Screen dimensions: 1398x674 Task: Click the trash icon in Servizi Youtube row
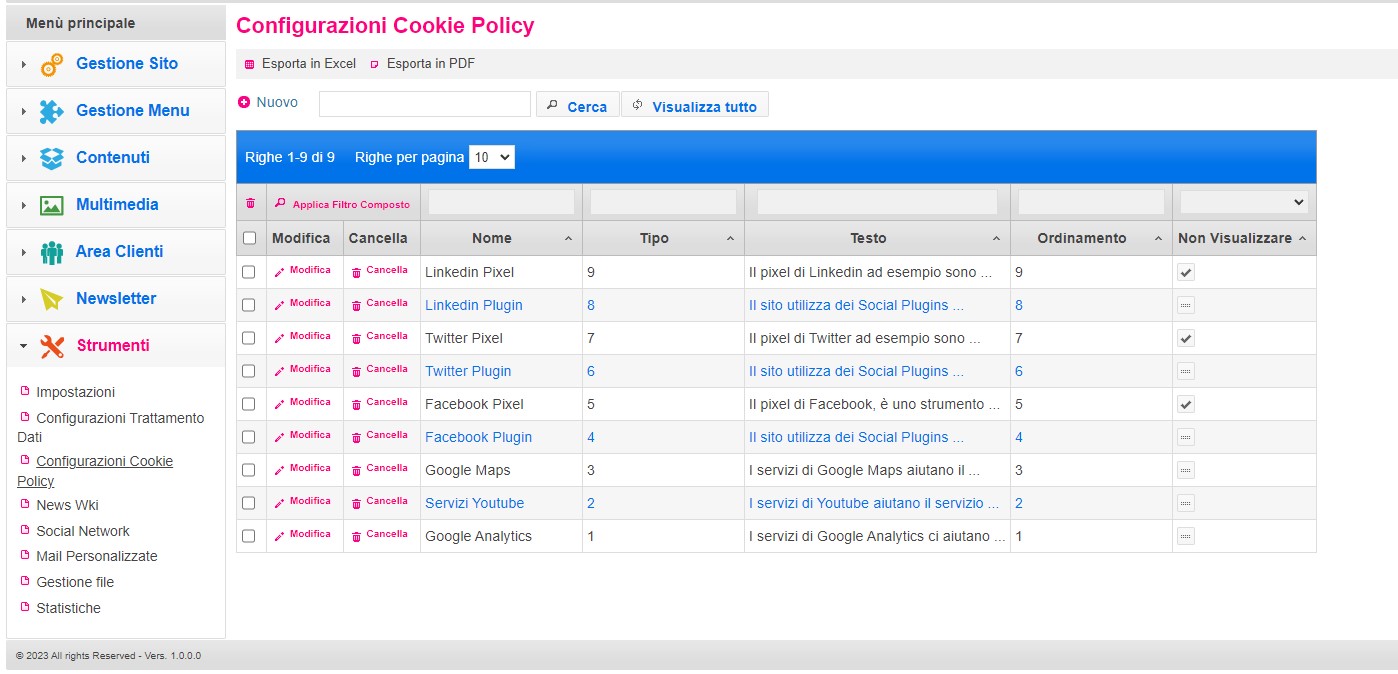356,502
